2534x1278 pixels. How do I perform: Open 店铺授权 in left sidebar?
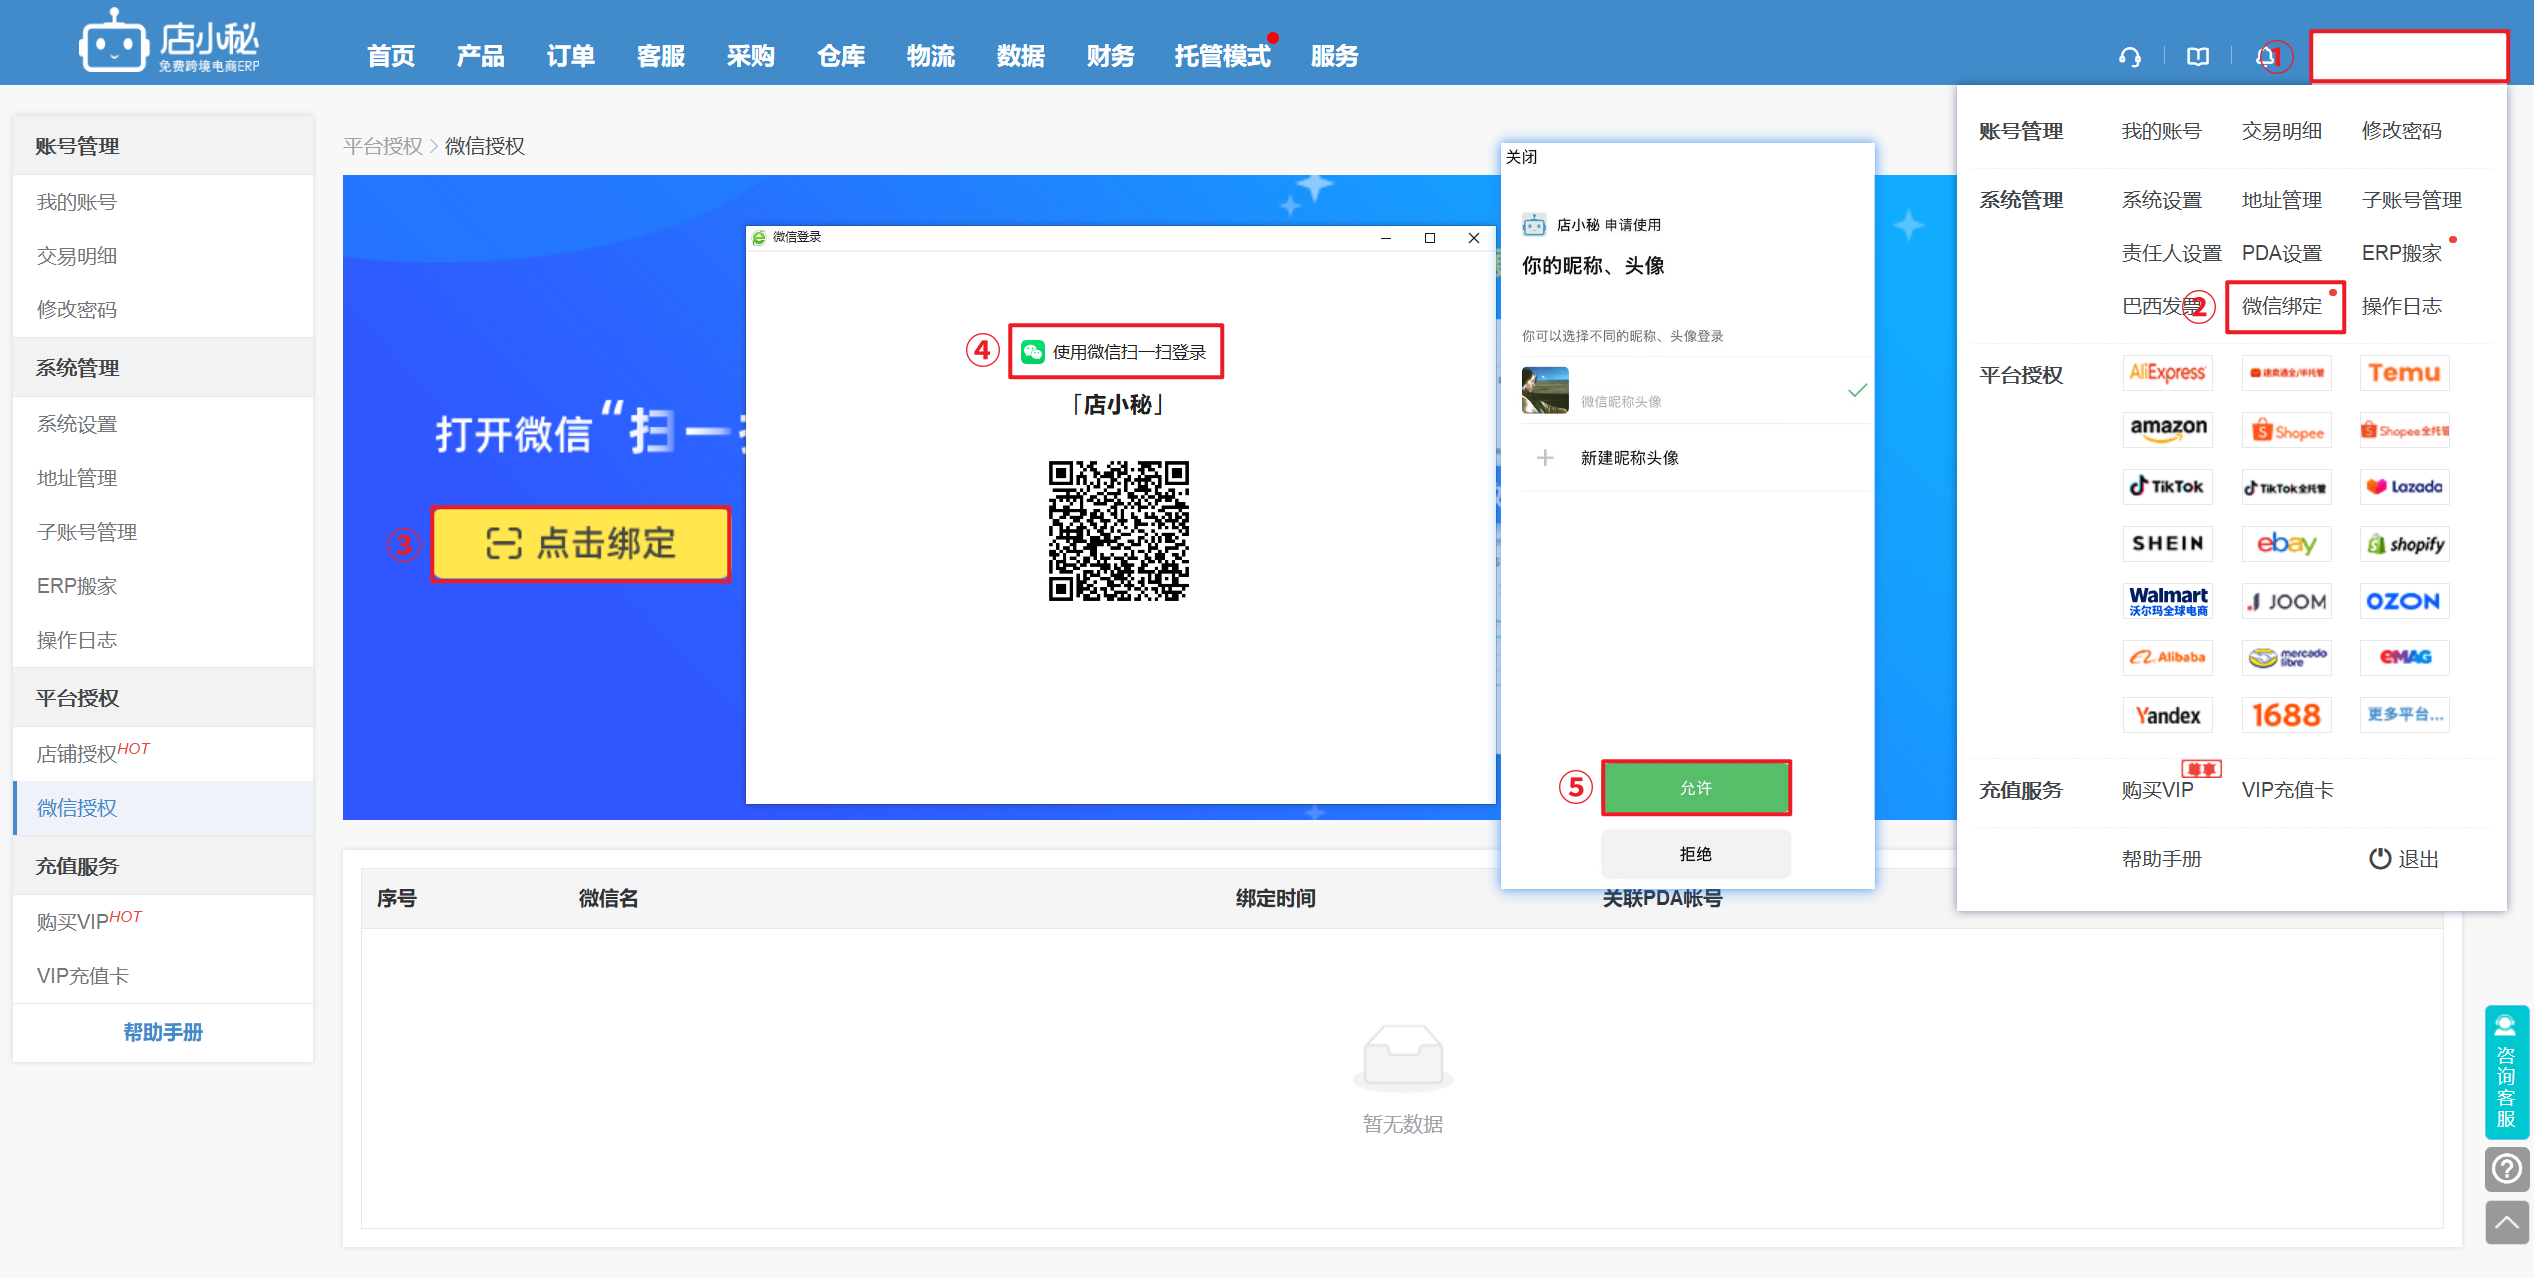pos(78,754)
